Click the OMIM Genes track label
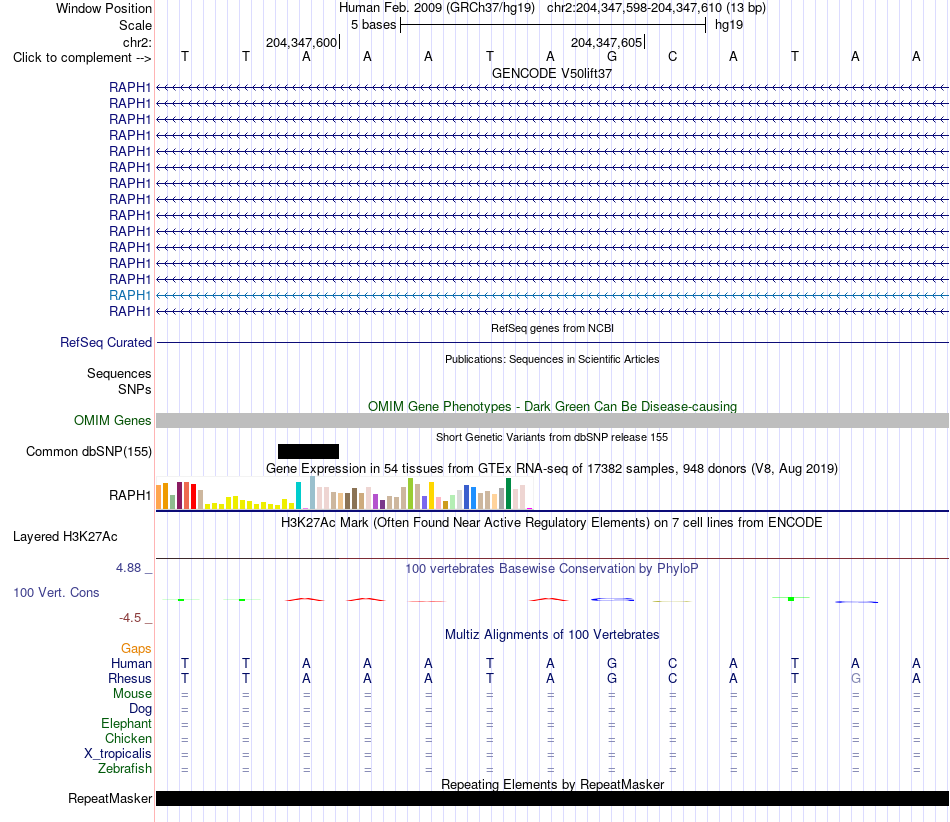The width and height of the screenshot is (950, 822). (113, 420)
